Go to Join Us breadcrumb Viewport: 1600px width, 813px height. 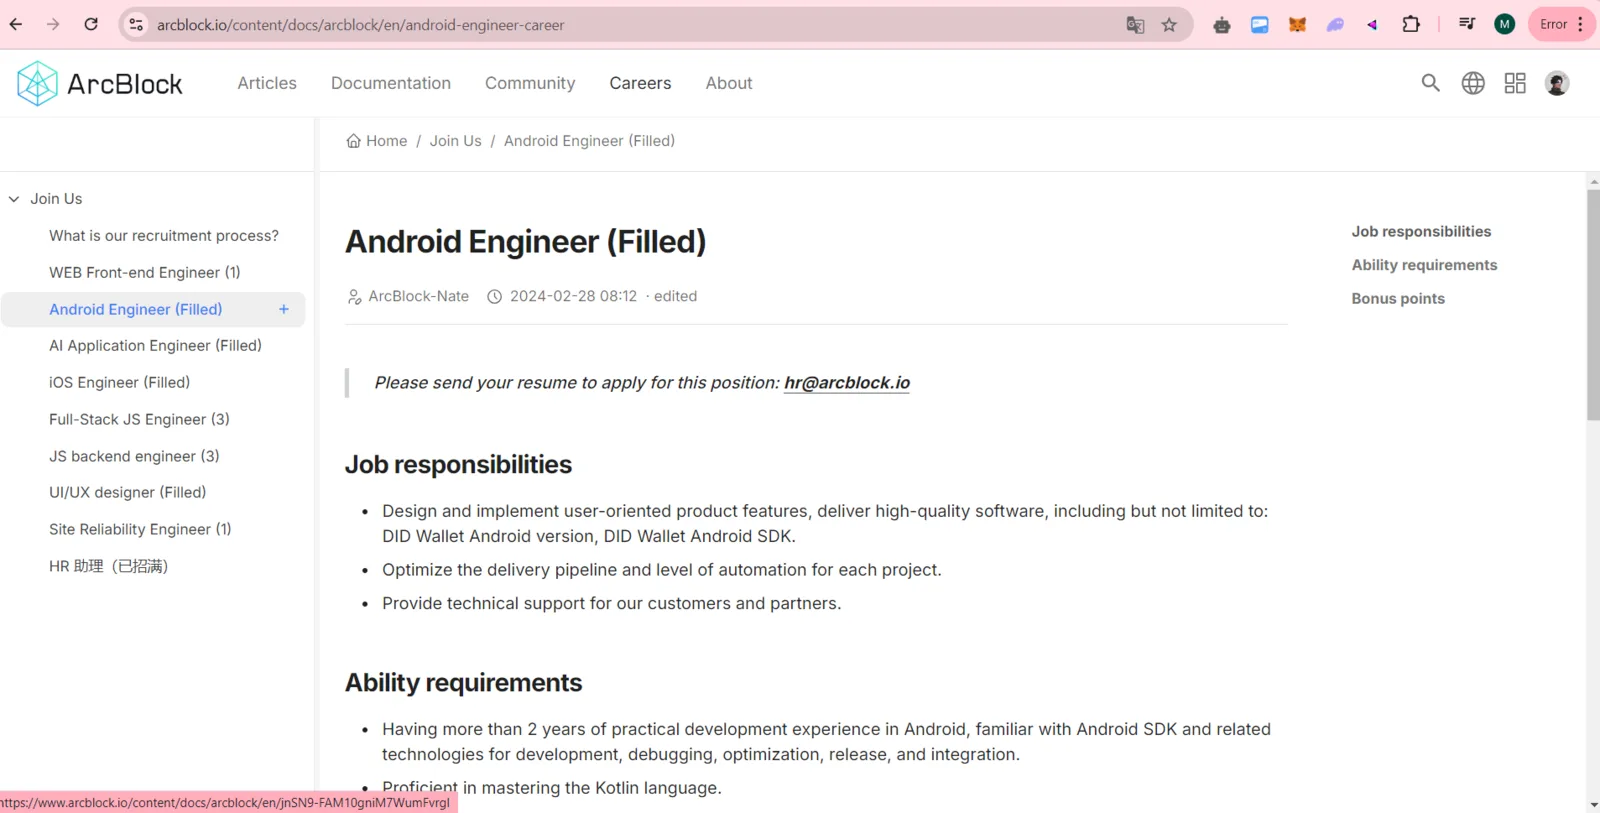pyautogui.click(x=455, y=141)
